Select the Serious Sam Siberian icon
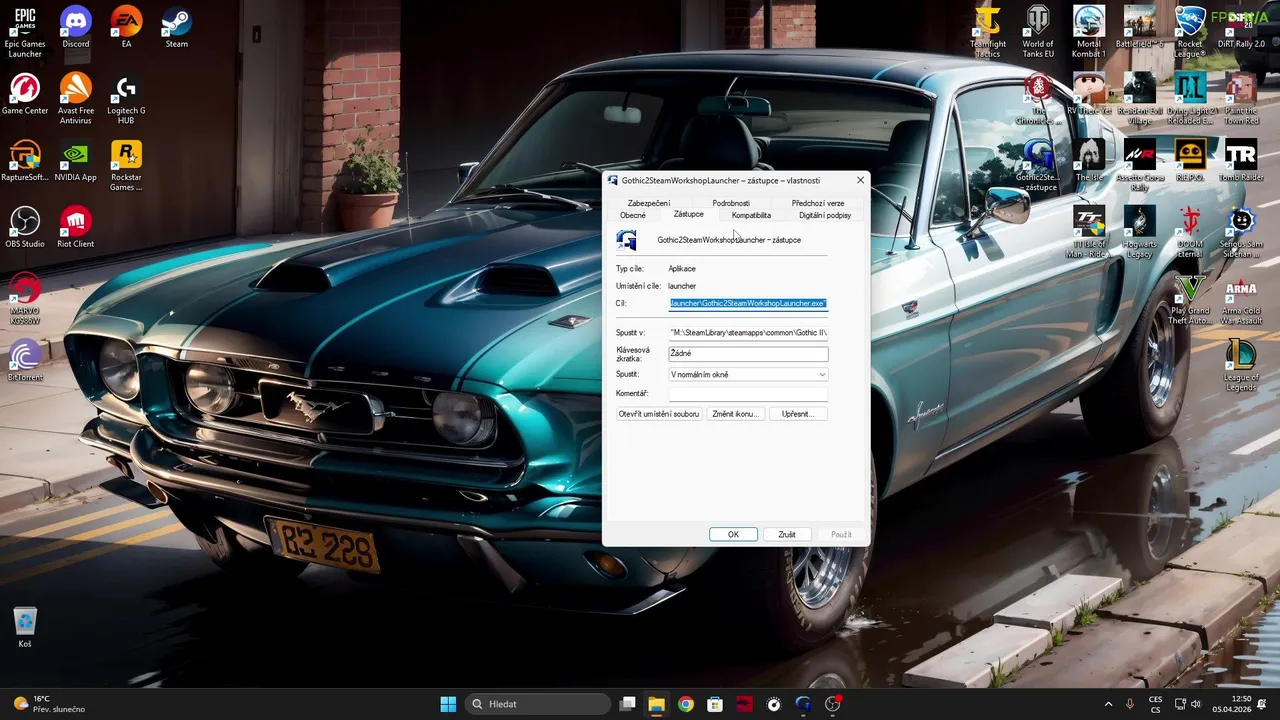 pyautogui.click(x=1241, y=232)
